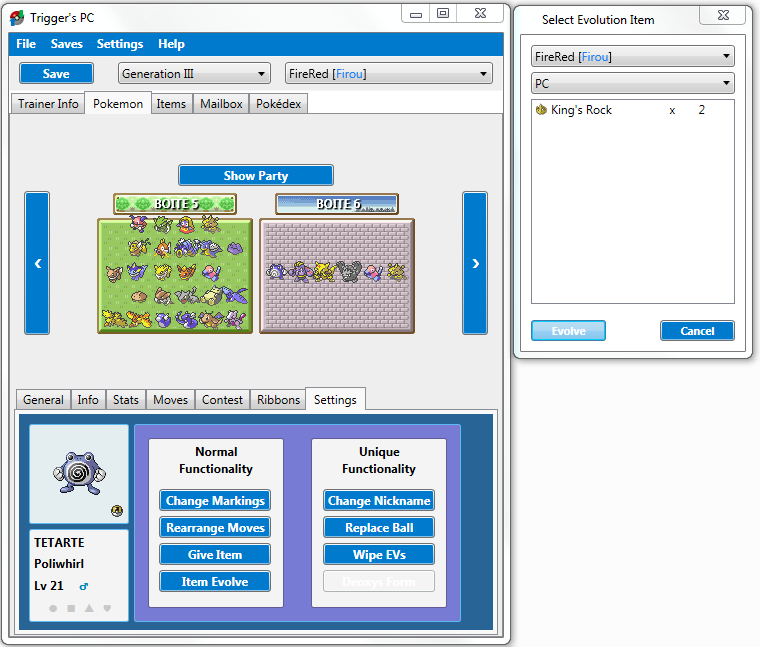760x647 pixels.
Task: Open the Generation III dropdown
Action: coord(194,74)
